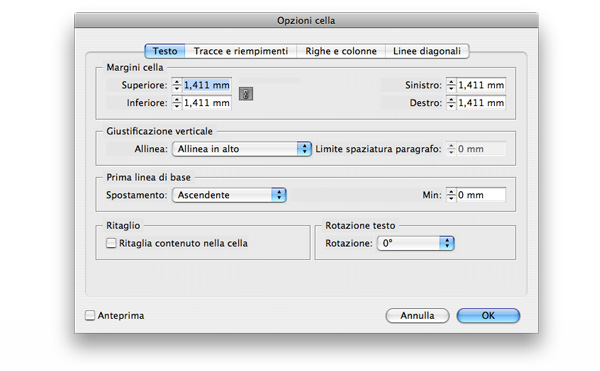Image resolution: width=600 pixels, height=371 pixels.
Task: Click the stepper arrows for Inferiore margin
Action: point(176,103)
